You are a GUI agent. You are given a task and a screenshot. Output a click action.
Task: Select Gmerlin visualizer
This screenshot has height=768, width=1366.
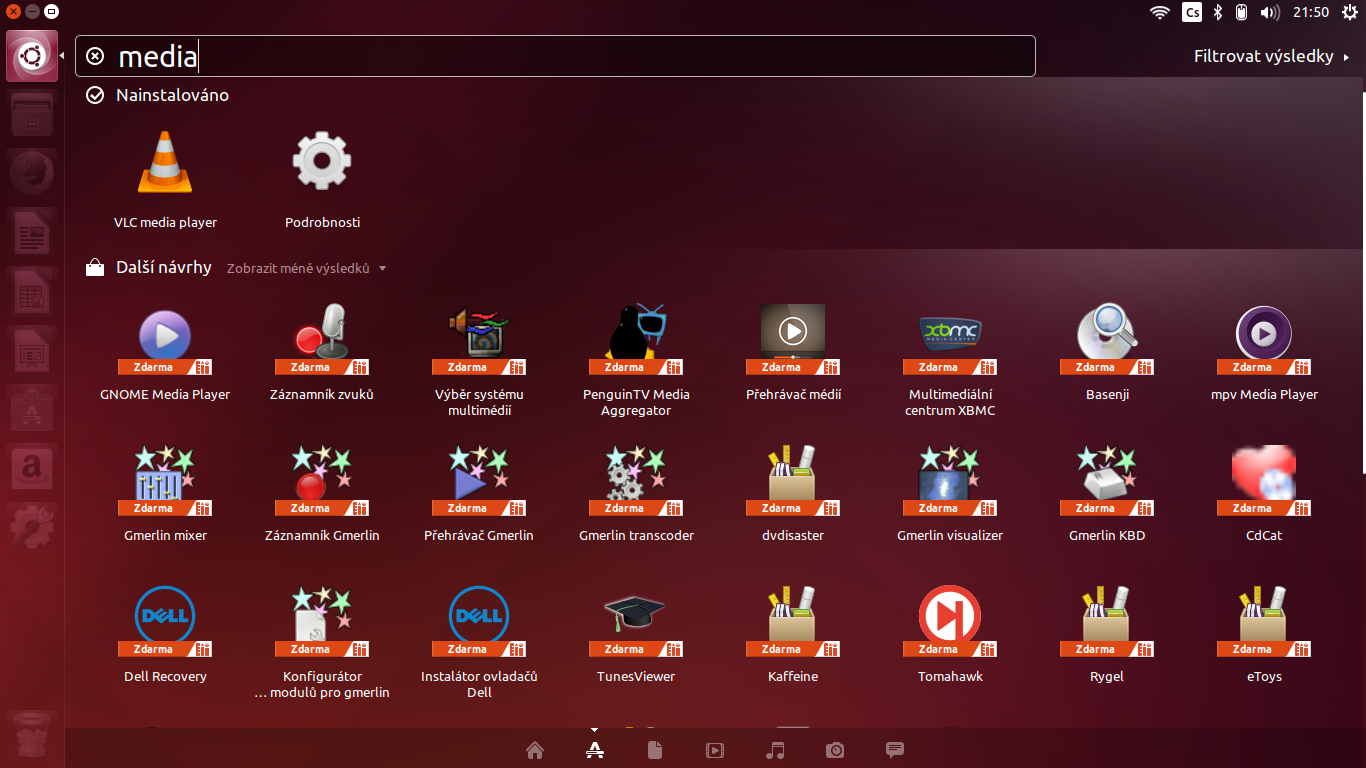click(950, 494)
